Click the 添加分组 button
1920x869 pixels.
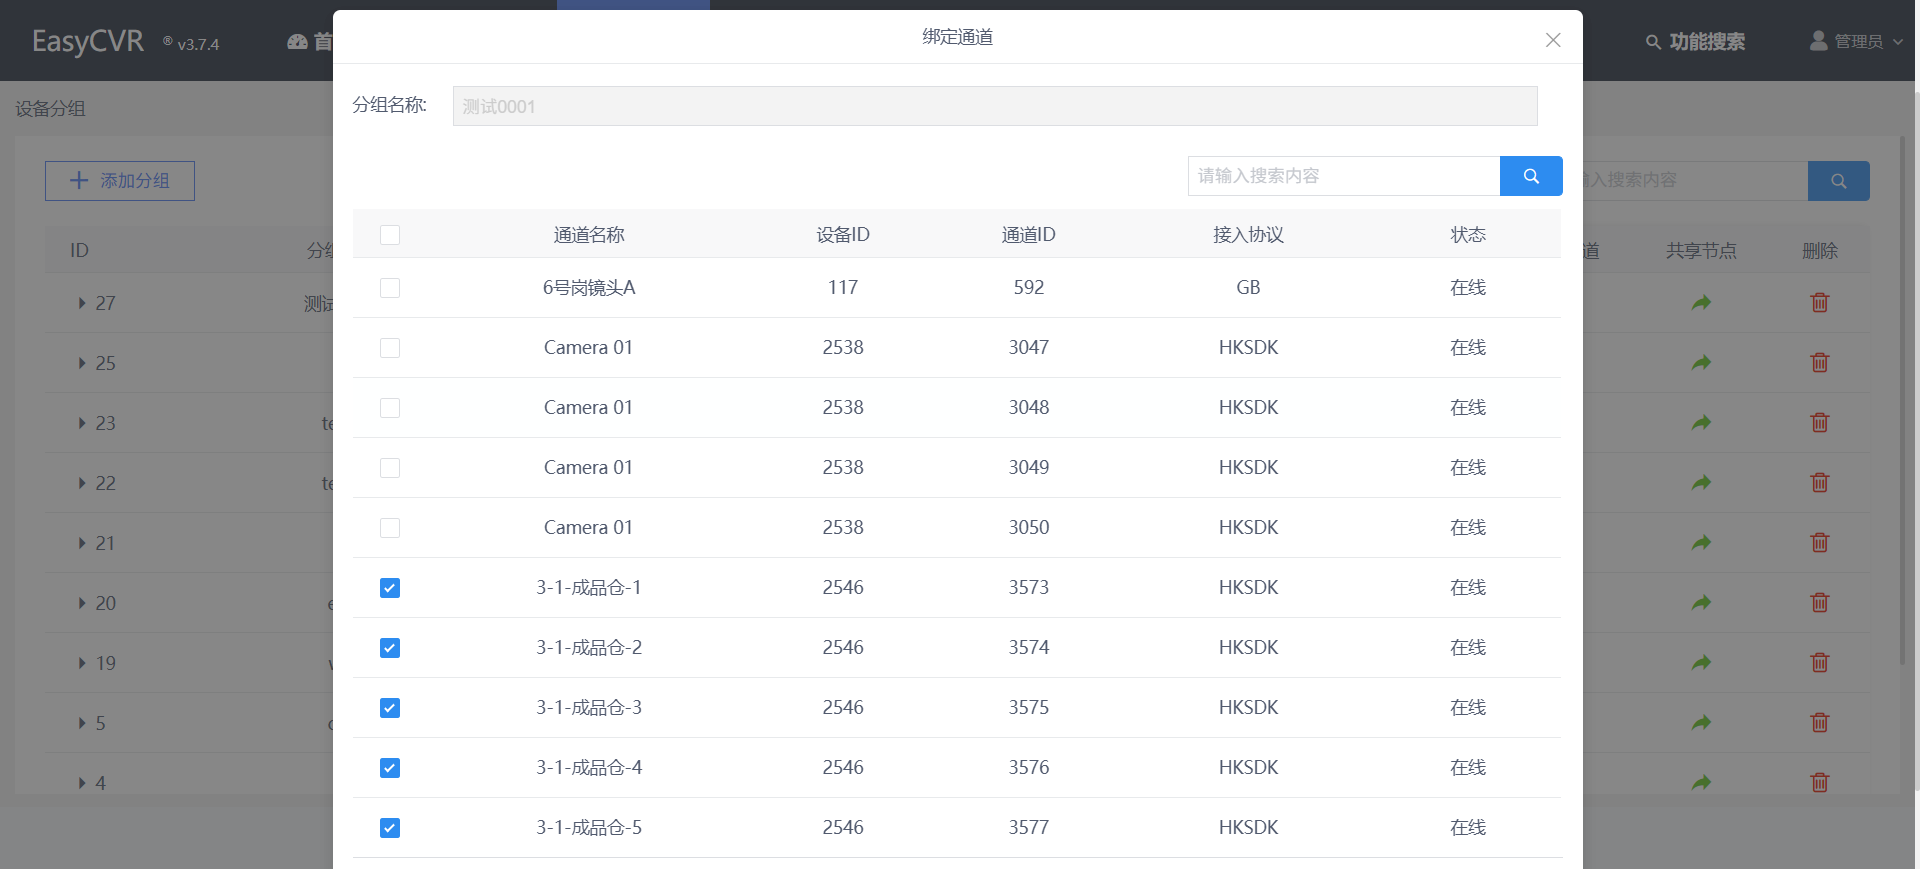pos(120,181)
